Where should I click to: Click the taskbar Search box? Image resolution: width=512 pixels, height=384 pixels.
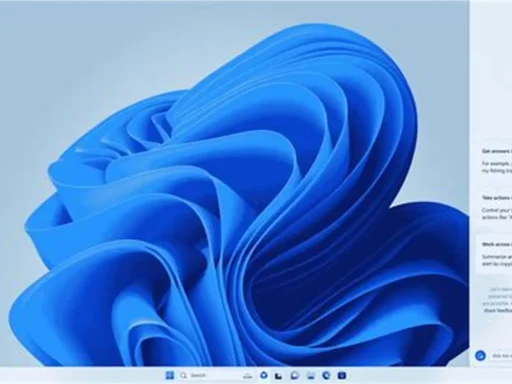point(216,375)
